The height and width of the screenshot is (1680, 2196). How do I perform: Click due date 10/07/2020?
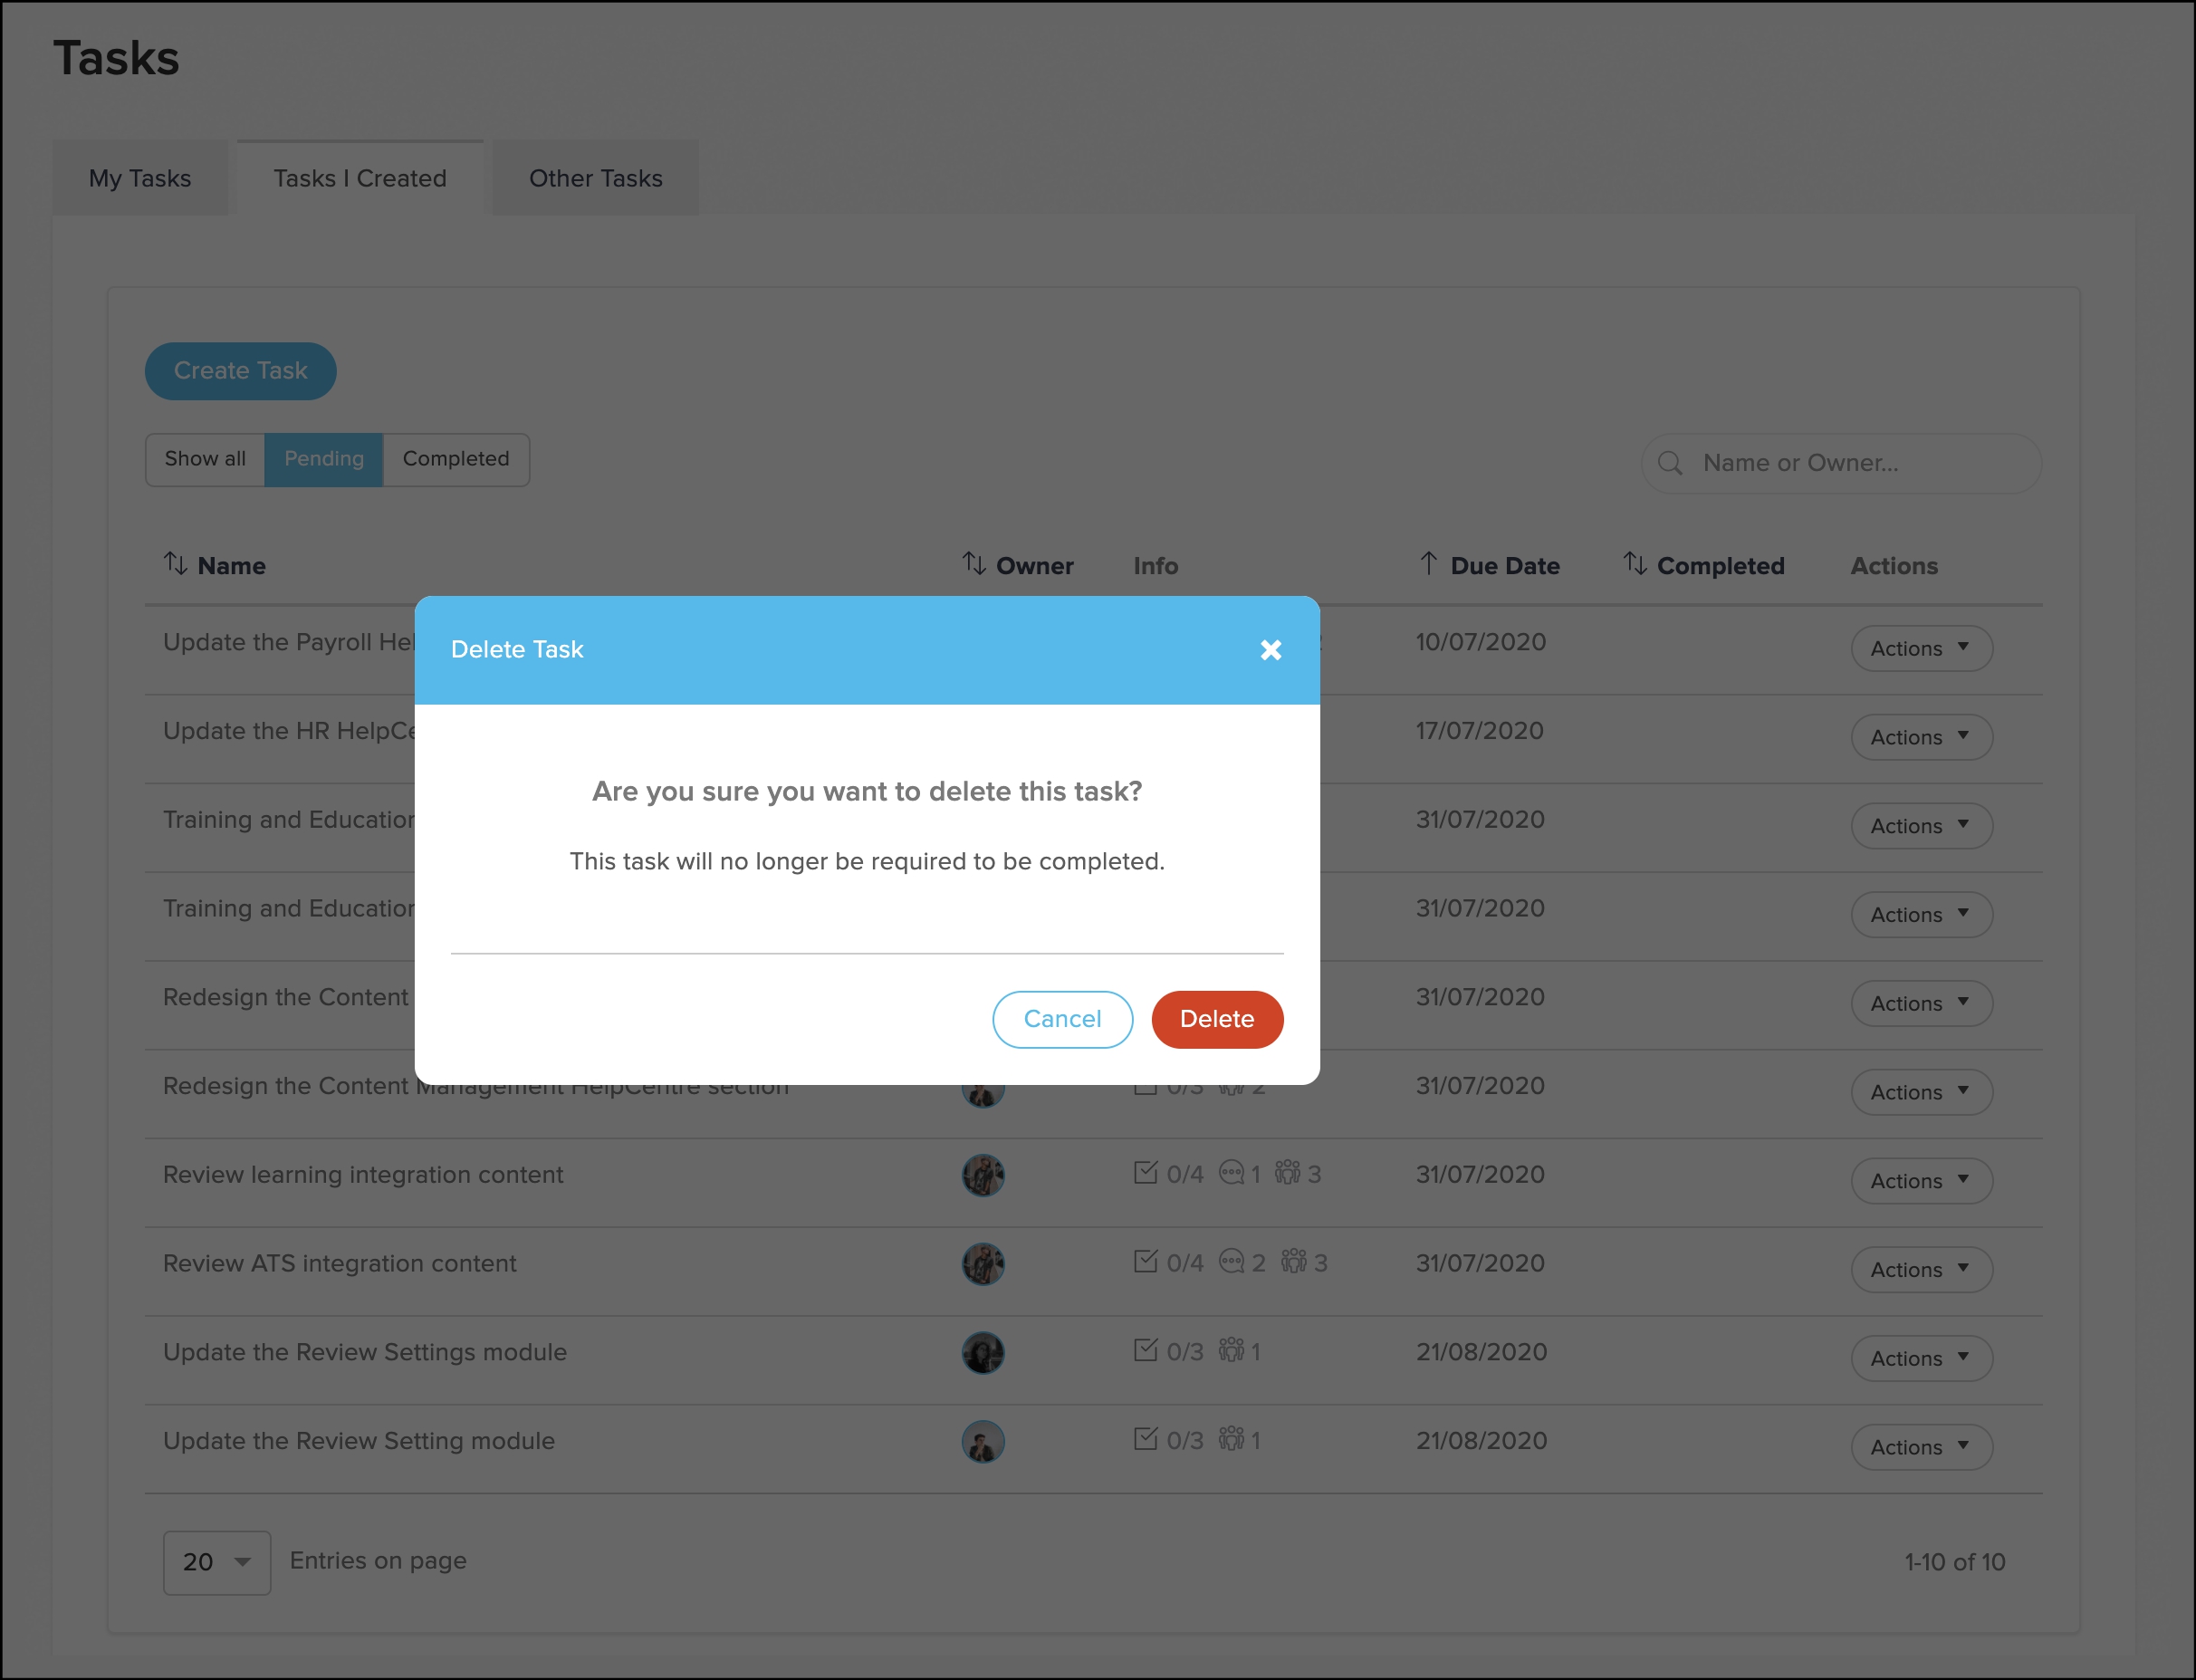coord(1481,642)
